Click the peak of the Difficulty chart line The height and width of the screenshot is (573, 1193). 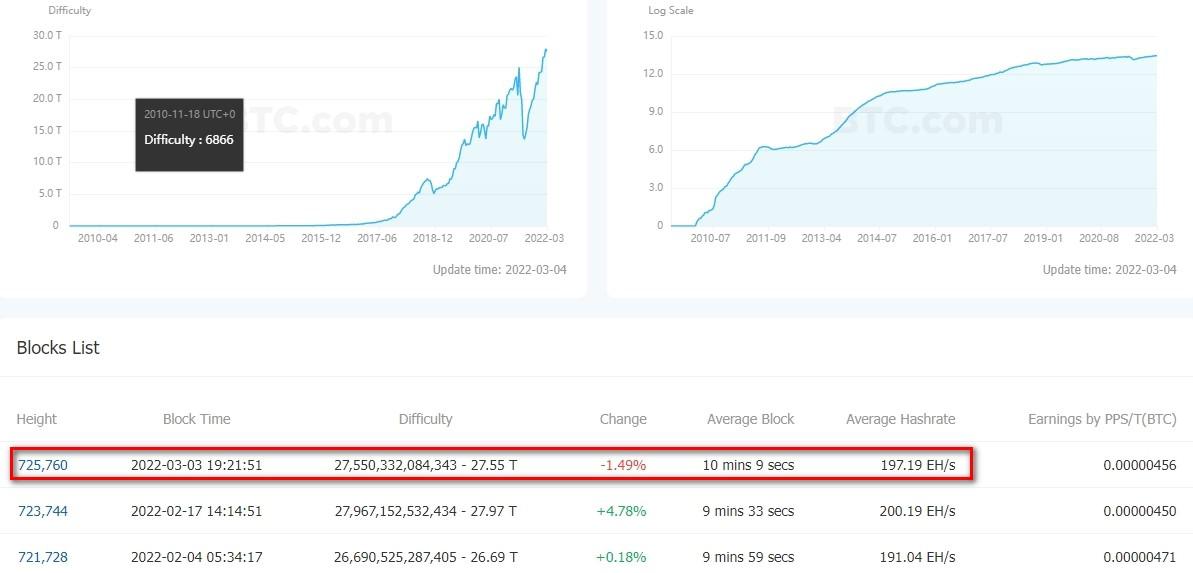(x=546, y=49)
